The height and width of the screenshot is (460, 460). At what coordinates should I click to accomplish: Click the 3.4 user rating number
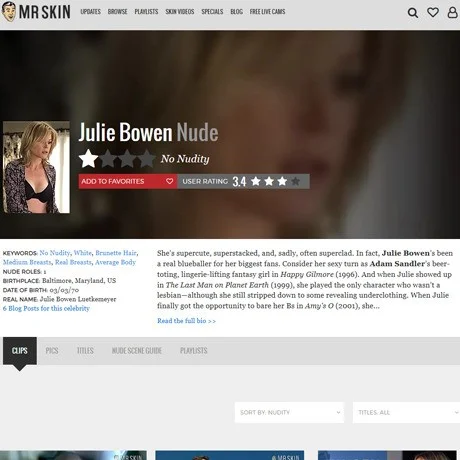[239, 182]
